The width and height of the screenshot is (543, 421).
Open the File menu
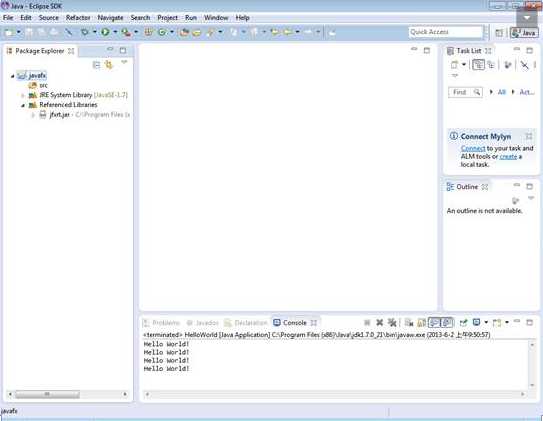[8, 18]
